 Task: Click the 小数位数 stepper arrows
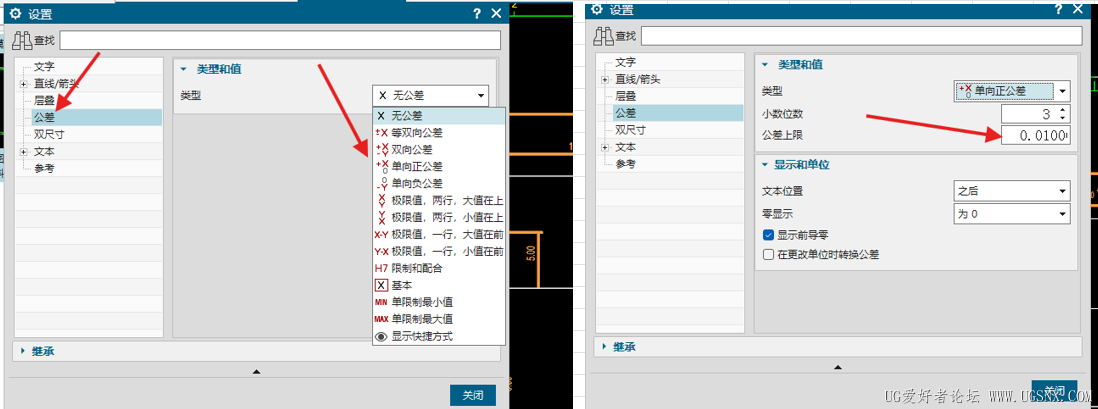click(1063, 114)
